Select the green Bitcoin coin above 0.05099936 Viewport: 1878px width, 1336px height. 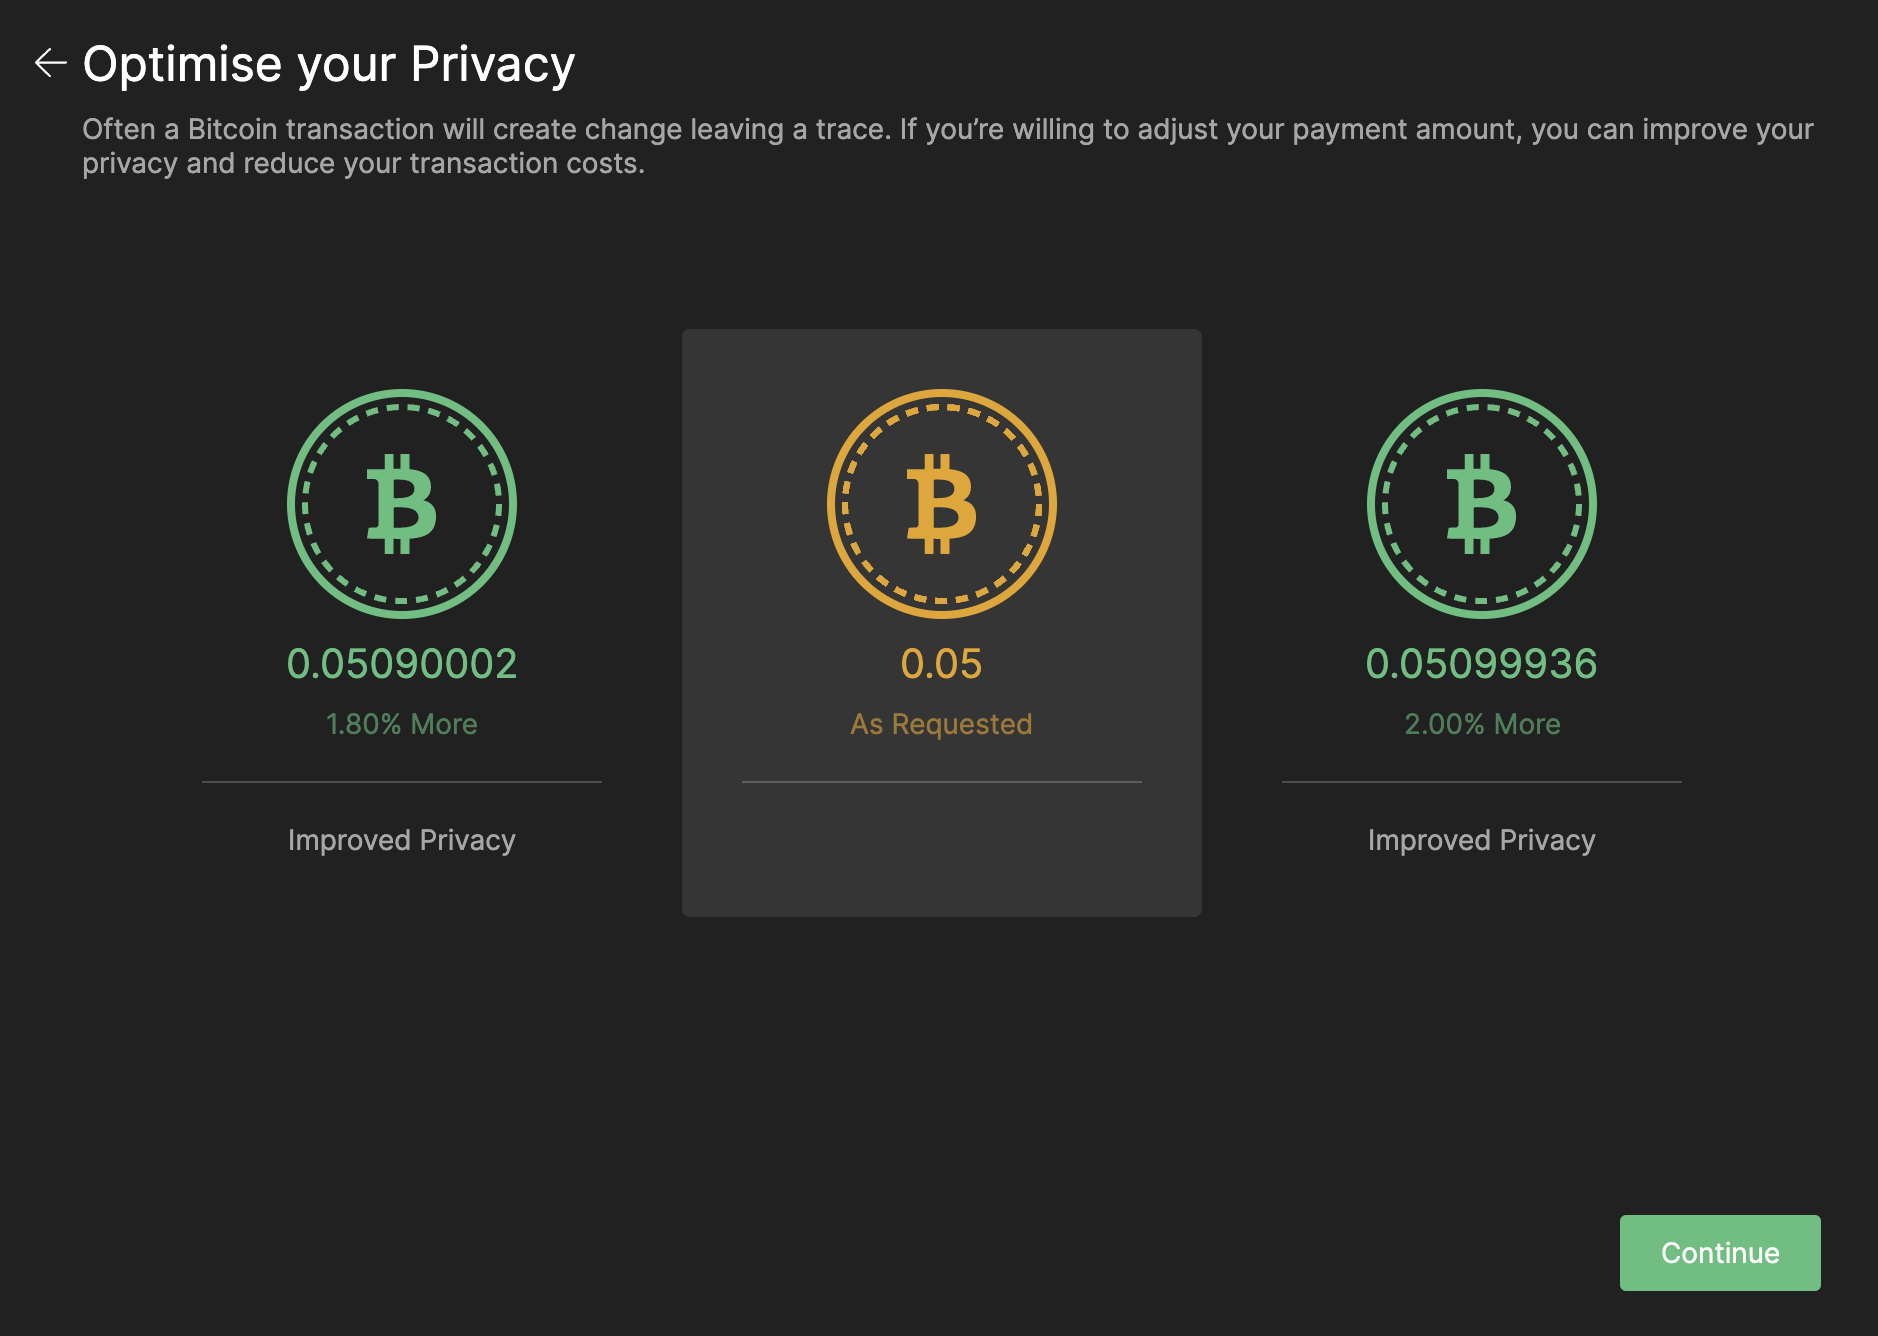point(1482,504)
